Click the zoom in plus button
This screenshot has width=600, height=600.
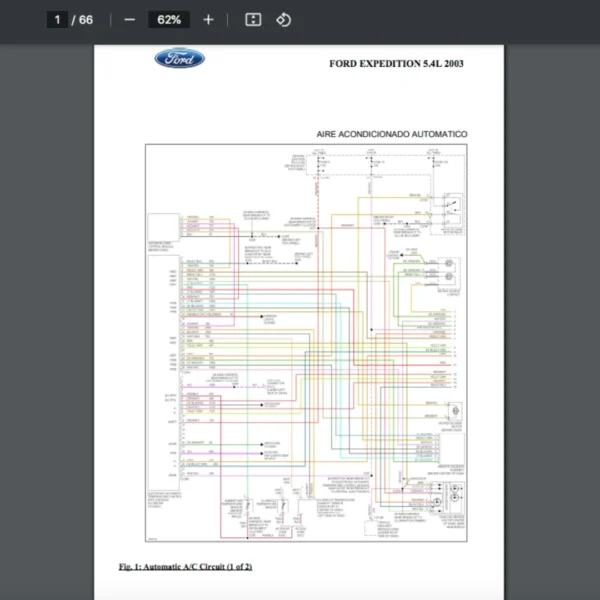[208, 20]
